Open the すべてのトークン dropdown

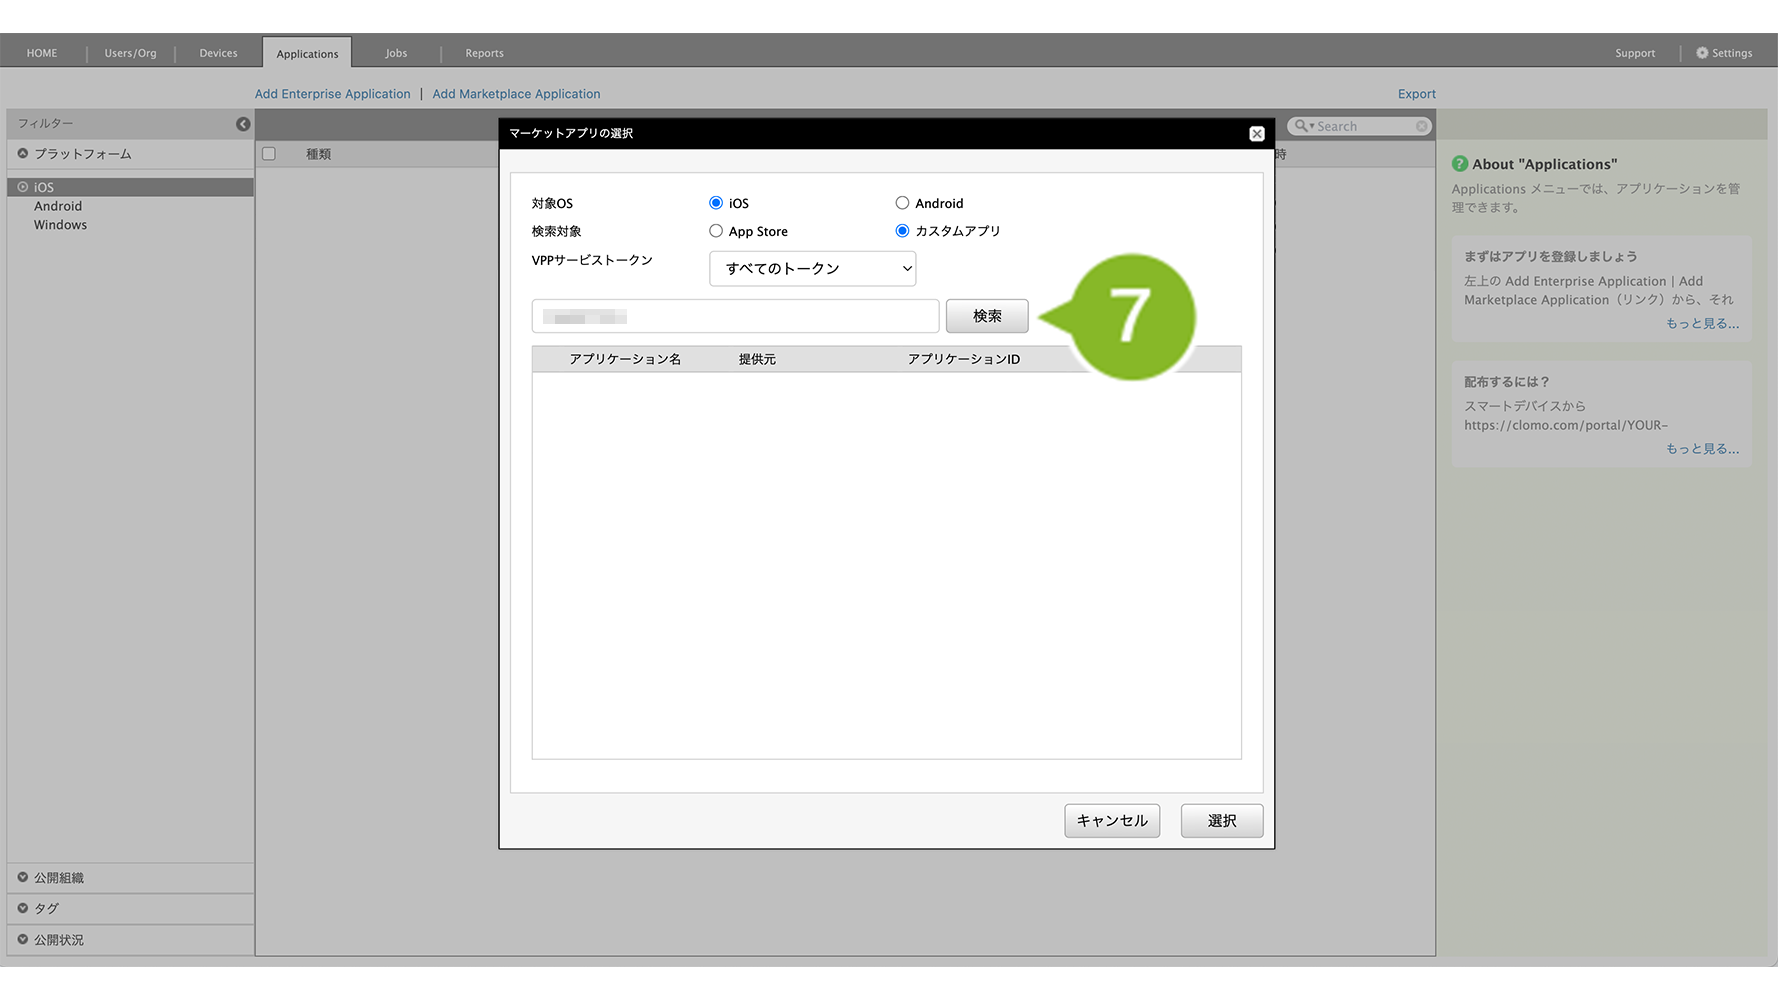pyautogui.click(x=812, y=269)
